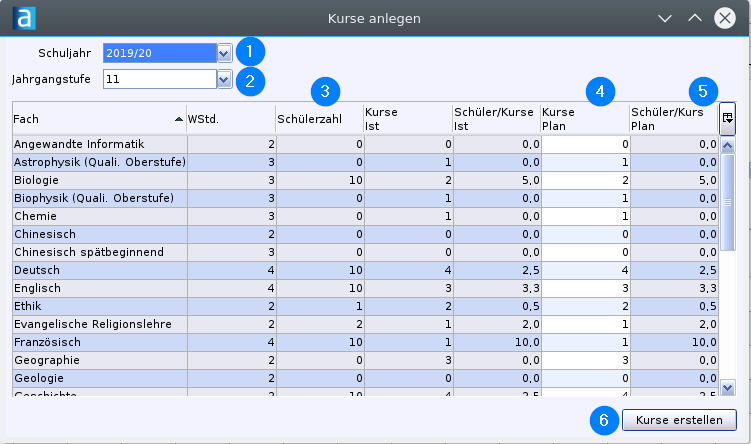Select the Chemie row
Image resolution: width=751 pixels, height=444 pixels.
365,216
